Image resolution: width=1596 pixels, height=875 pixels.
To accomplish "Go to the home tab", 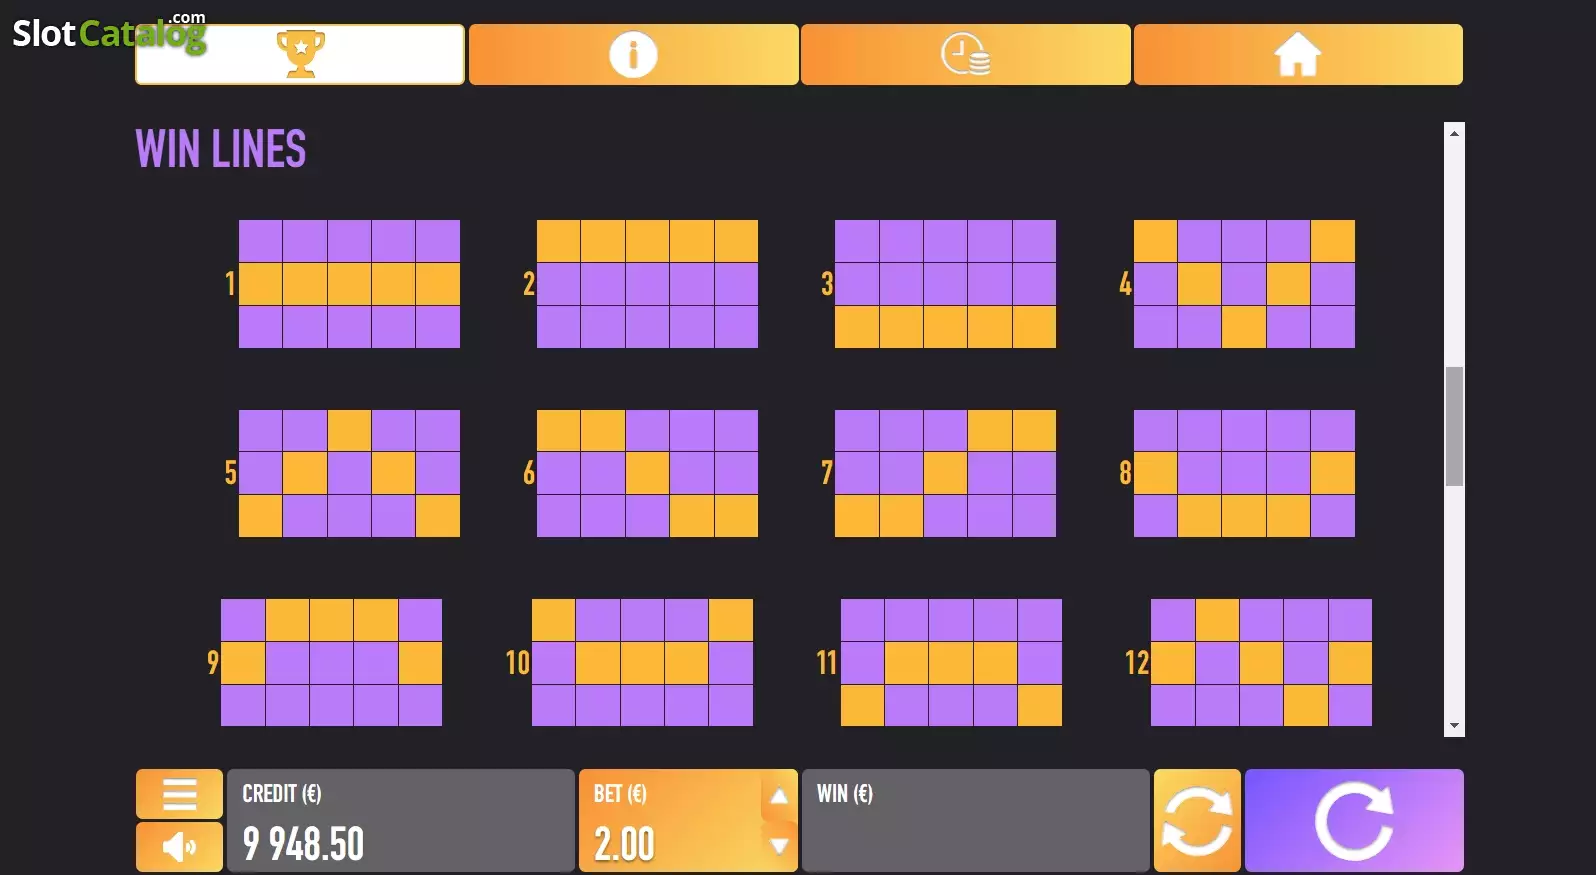I will click(x=1298, y=54).
